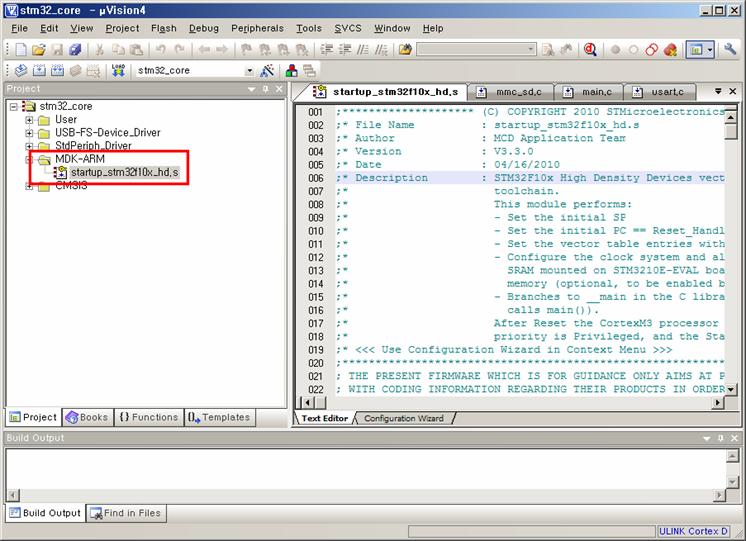Switch to the Find in Files tab

tap(126, 513)
